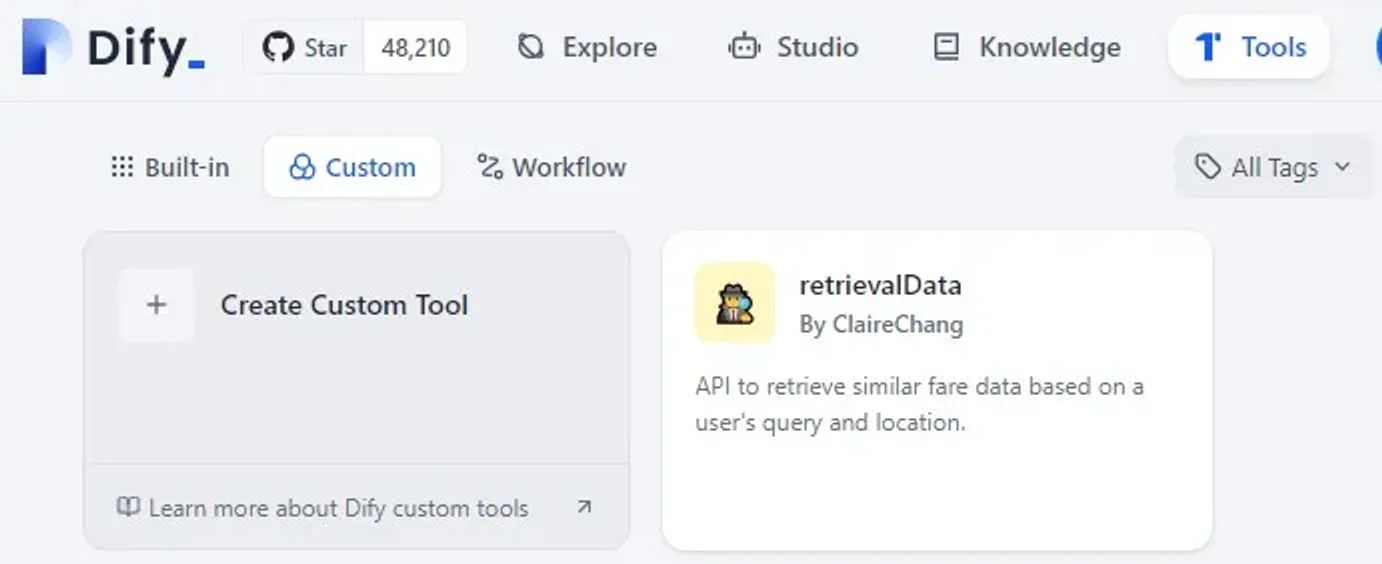Expand the All Tags dropdown
The height and width of the screenshot is (564, 1382).
(x=1274, y=167)
